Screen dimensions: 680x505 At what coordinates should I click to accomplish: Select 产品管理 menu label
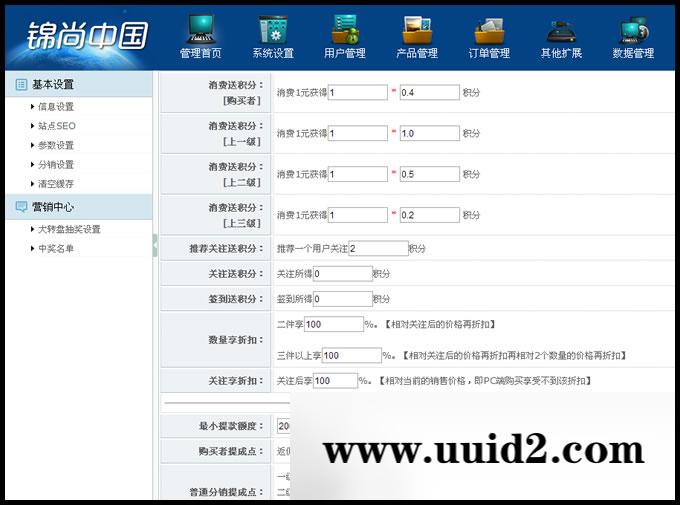tap(417, 53)
